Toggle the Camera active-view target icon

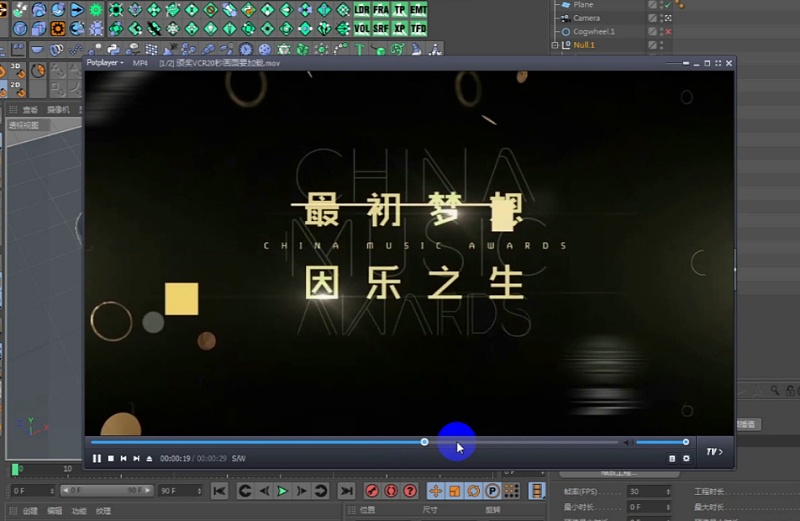tap(668, 18)
